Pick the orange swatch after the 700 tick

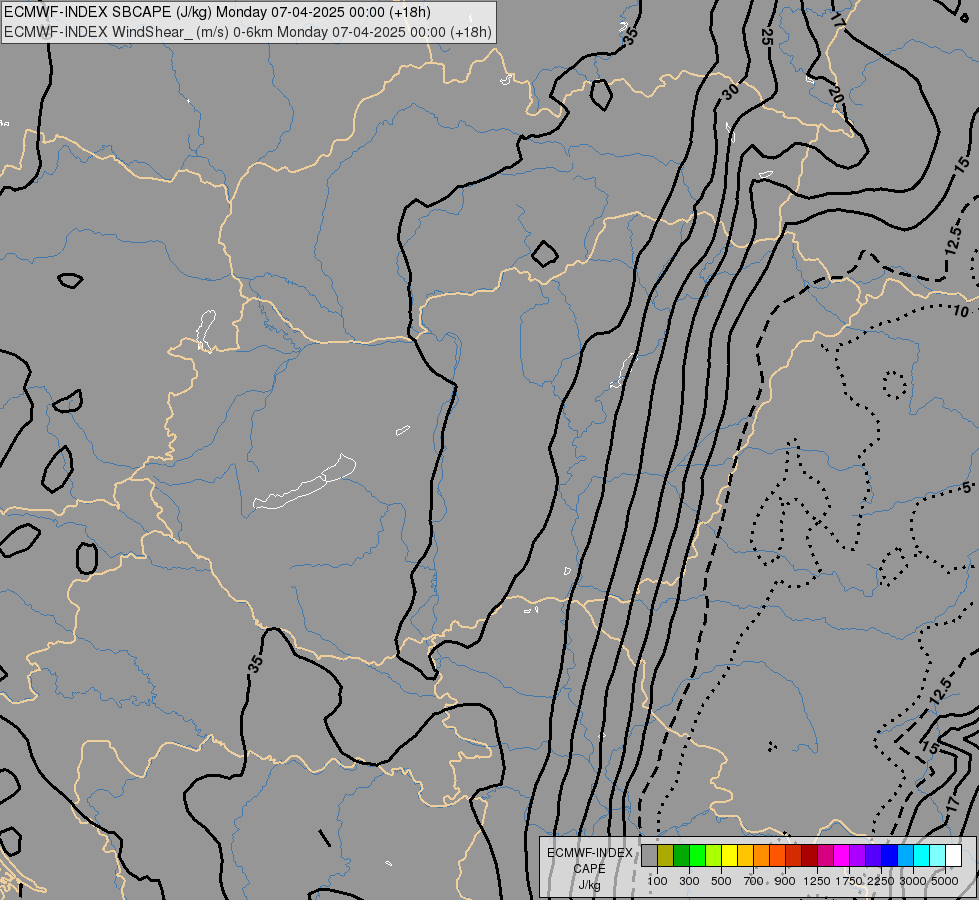(x=761, y=855)
